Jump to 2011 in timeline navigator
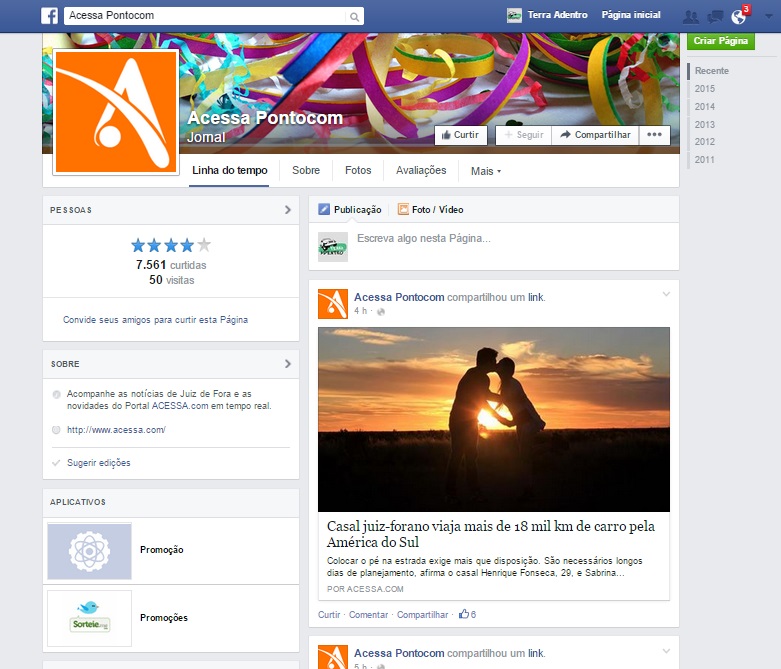This screenshot has width=781, height=669. (704, 160)
